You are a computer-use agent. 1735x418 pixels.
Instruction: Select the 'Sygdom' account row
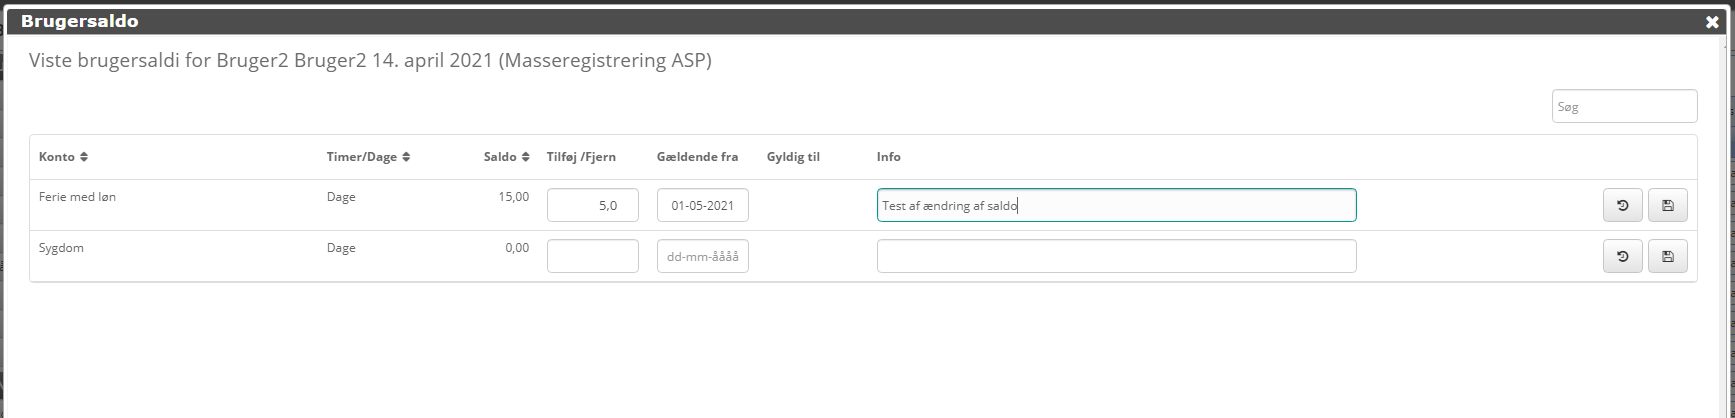pos(61,248)
